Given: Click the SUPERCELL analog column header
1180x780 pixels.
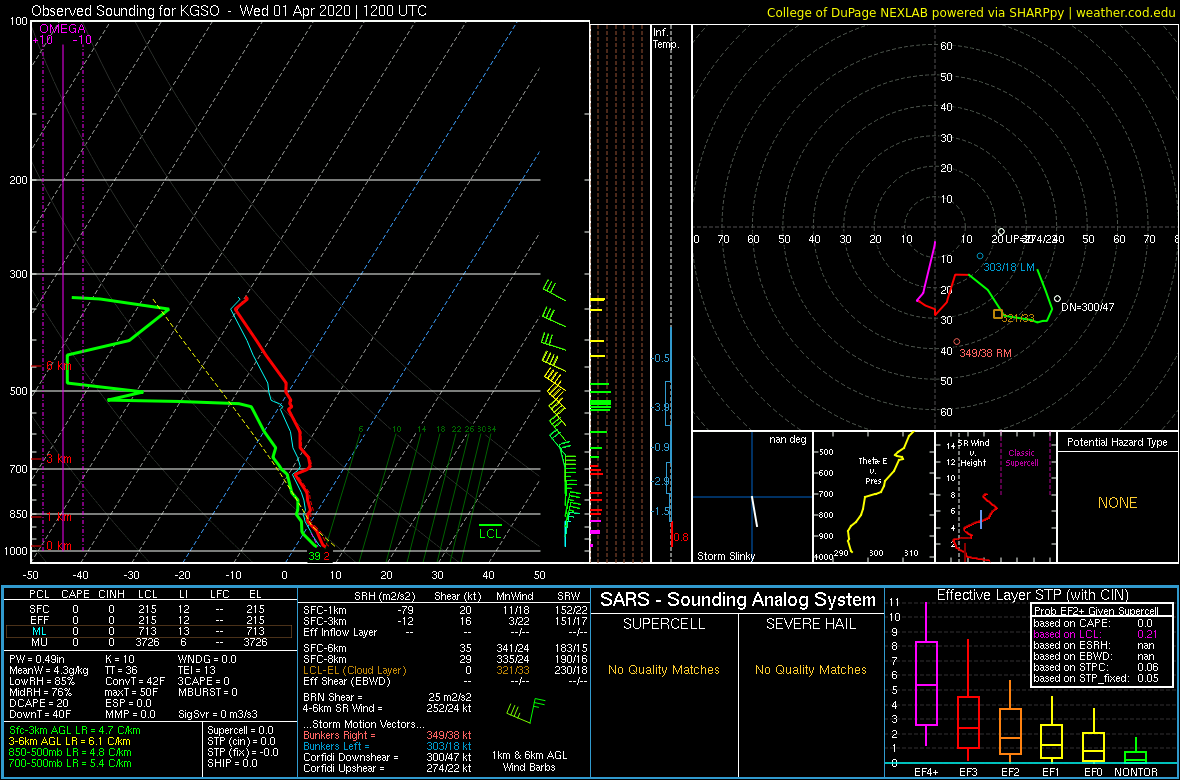Looking at the screenshot, I should [x=664, y=624].
